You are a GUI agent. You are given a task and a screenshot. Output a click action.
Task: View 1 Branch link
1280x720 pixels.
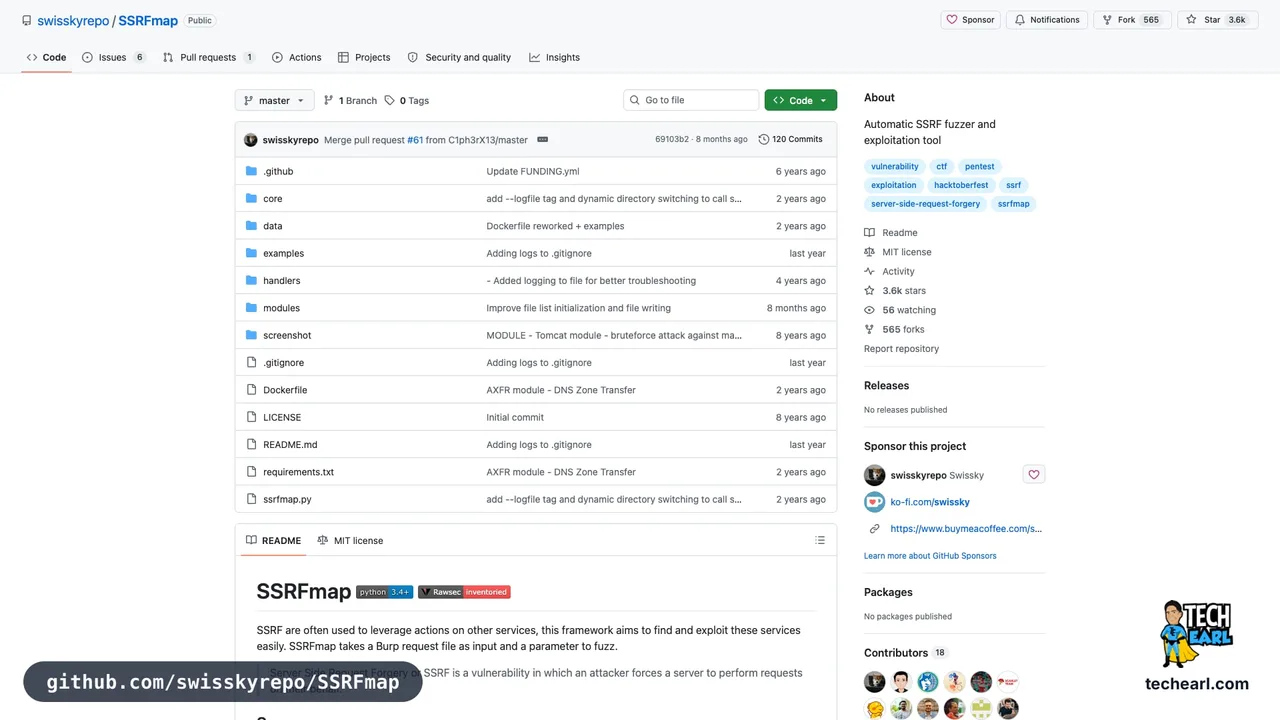point(350,100)
